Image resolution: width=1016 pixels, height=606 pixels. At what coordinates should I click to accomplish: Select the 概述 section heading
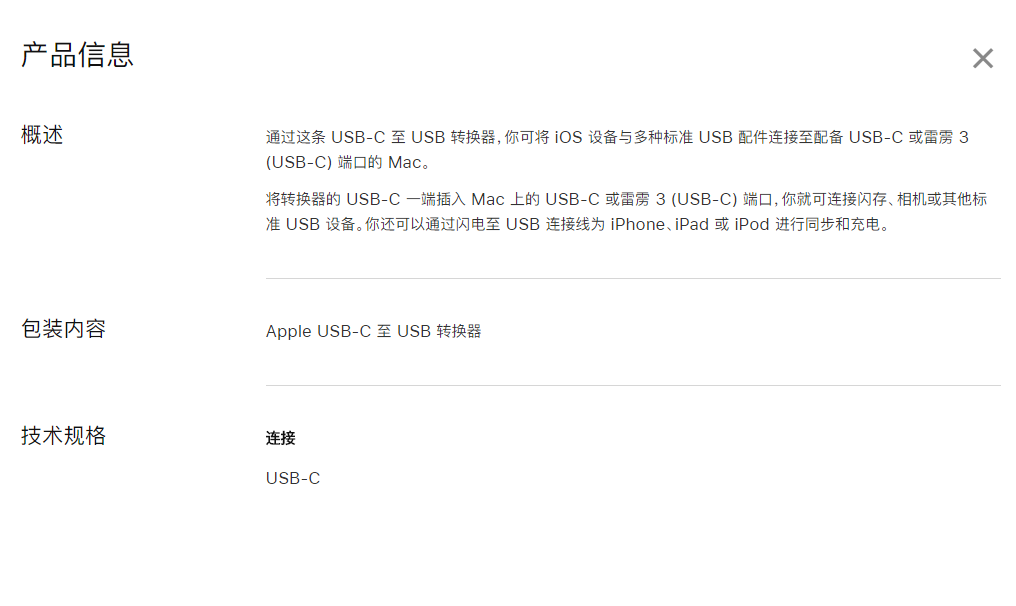[42, 135]
